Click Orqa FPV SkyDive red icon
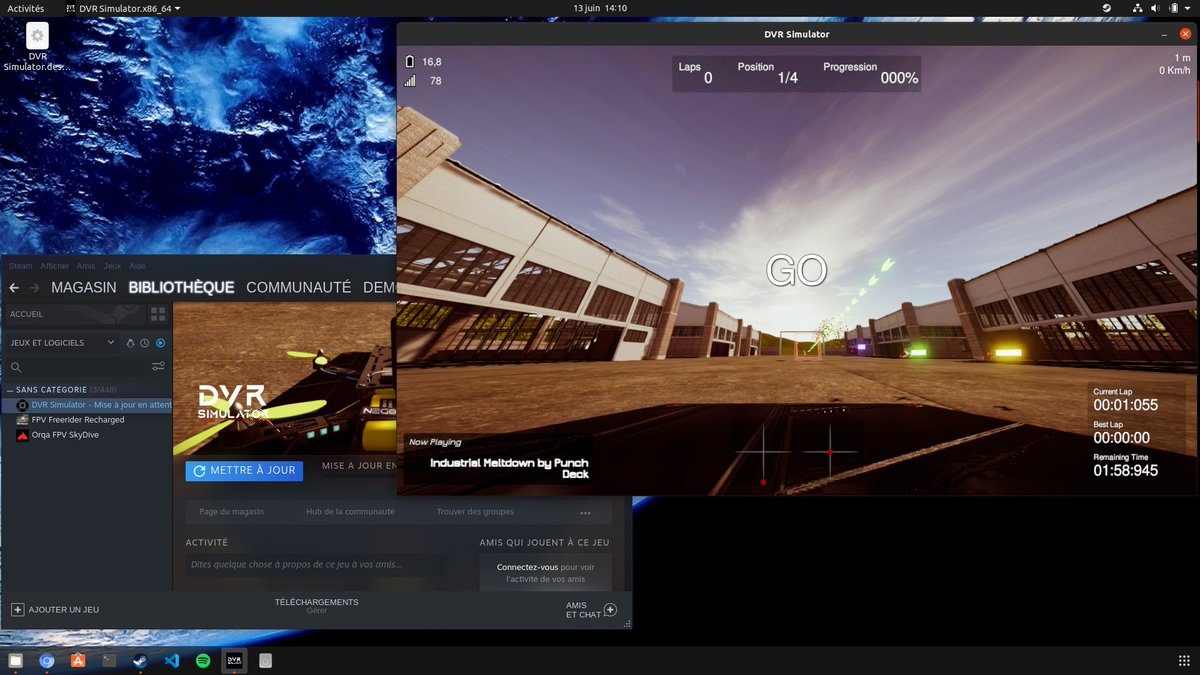 click(22, 435)
